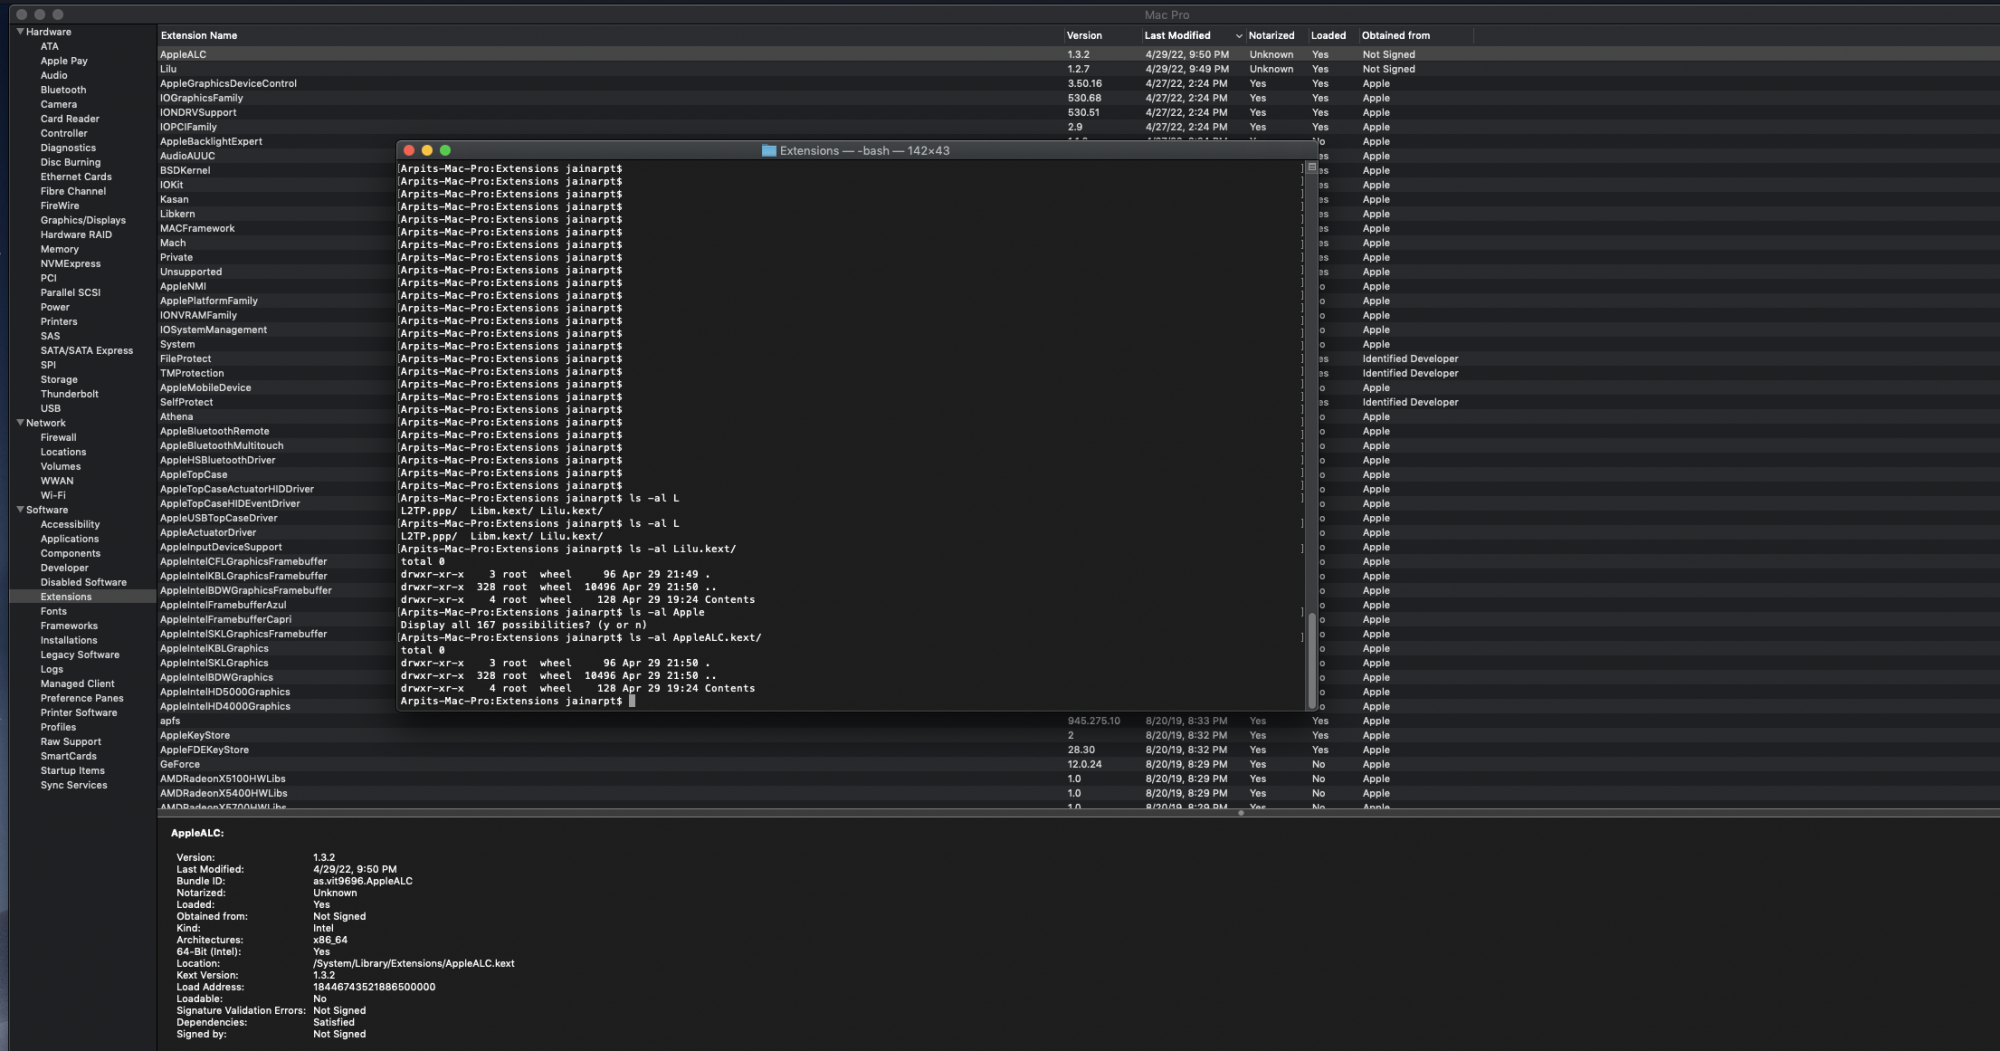Select the highlighted Extensions sidebar item
Screen dimensions: 2000x1051
point(66,597)
